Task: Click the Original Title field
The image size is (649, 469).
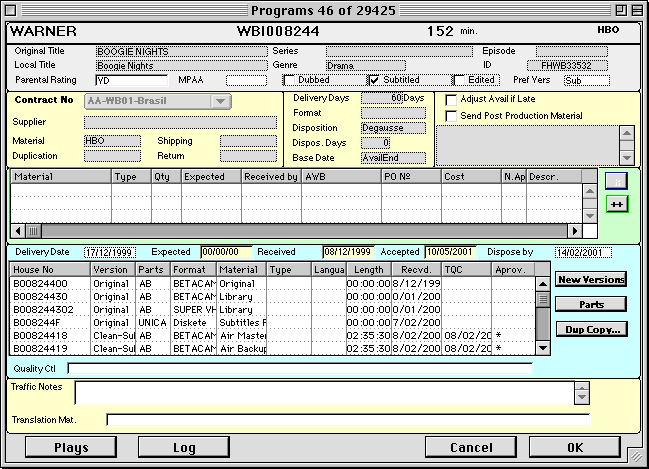Action: (182, 51)
